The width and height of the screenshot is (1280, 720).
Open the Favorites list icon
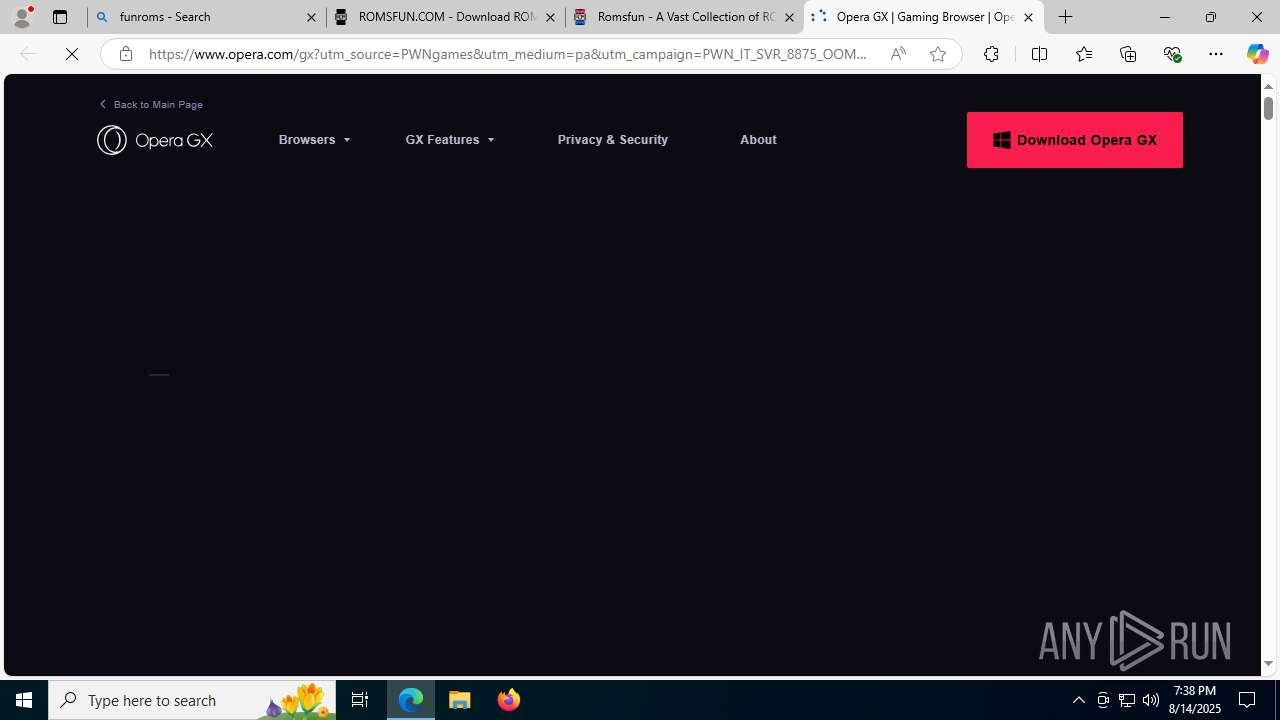coord(1083,54)
